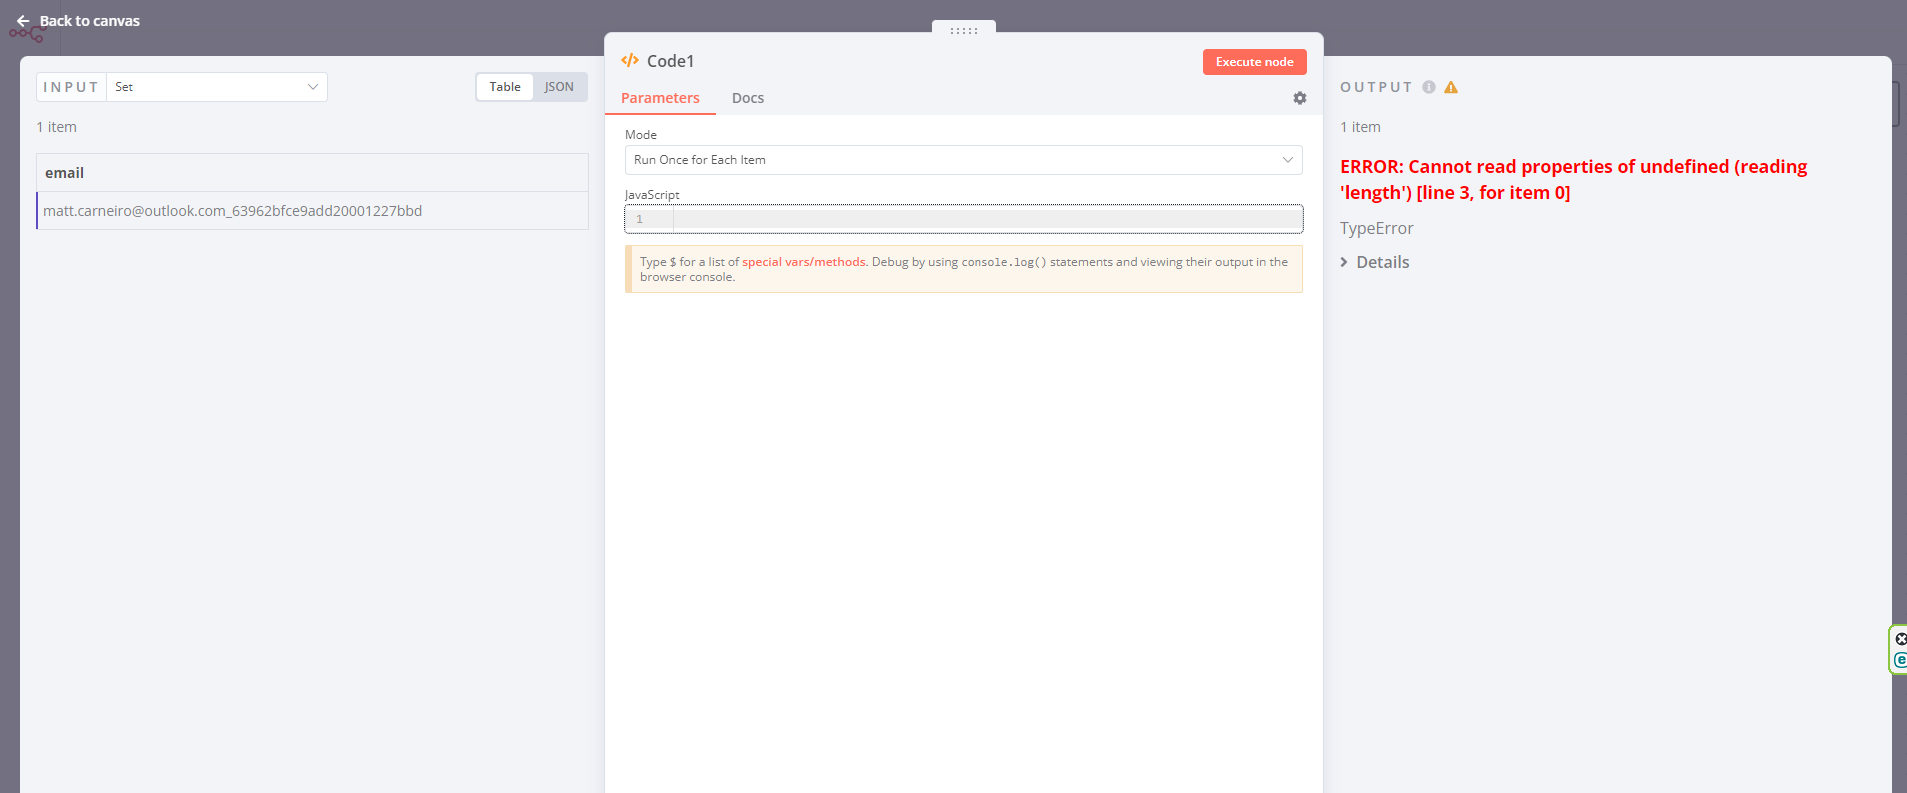Click the Code1 node code icon
1907x793 pixels.
pos(630,61)
